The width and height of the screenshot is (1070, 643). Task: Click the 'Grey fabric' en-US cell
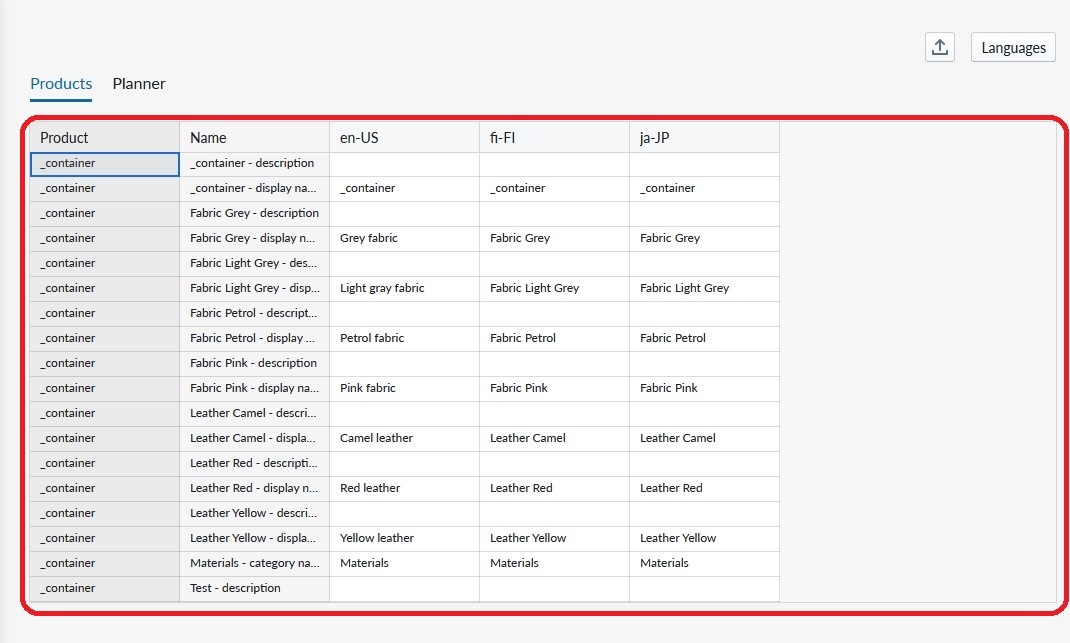(x=405, y=239)
